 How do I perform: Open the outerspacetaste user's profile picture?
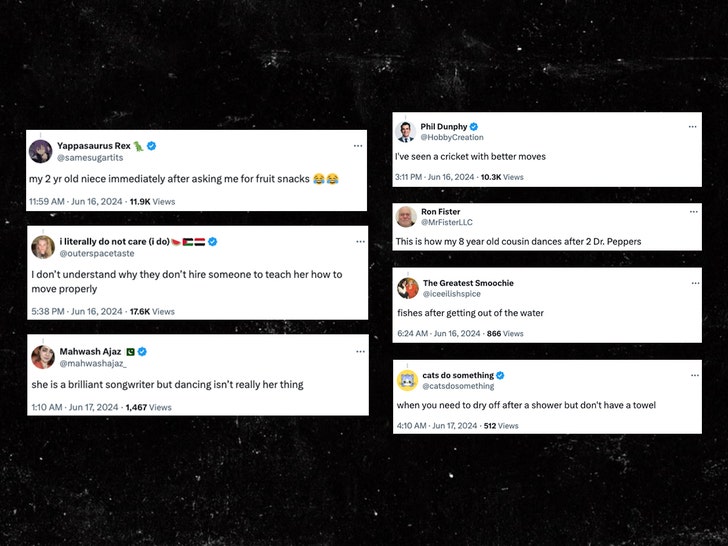(43, 248)
